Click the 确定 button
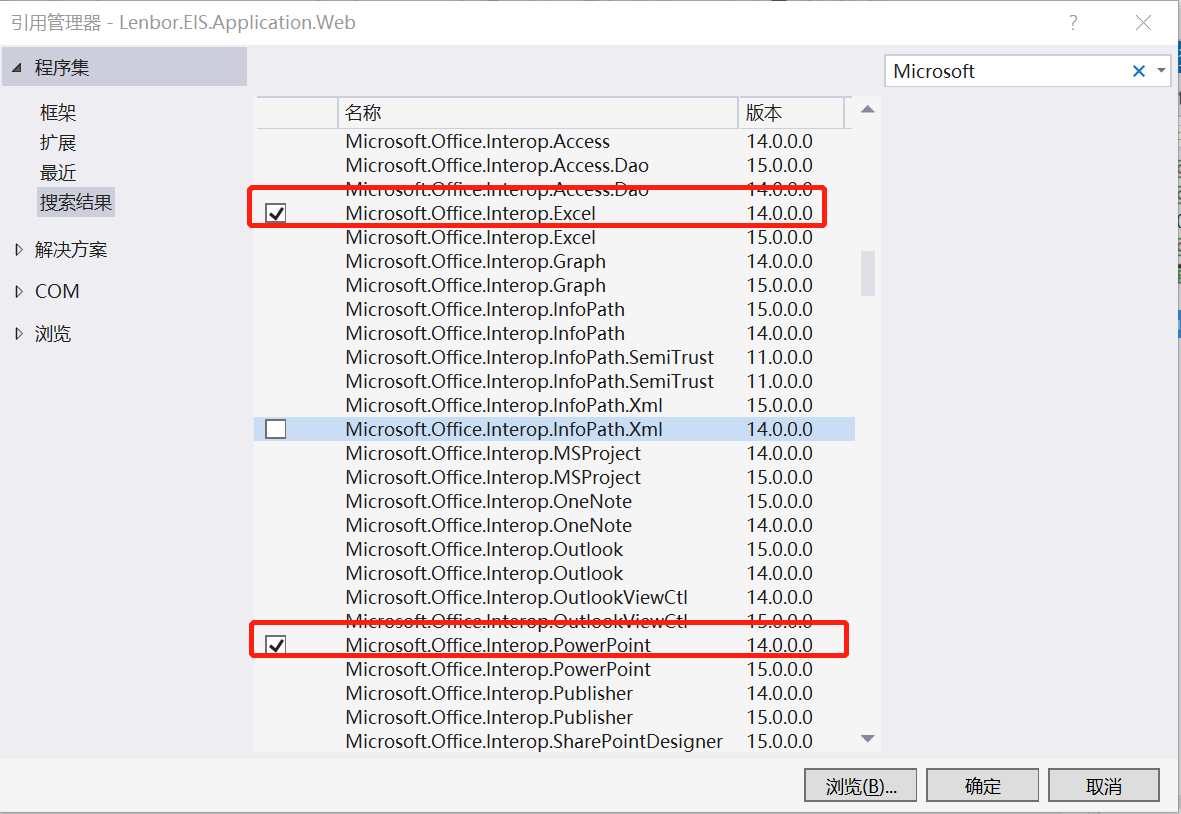This screenshot has height=814, width=1181. [982, 786]
